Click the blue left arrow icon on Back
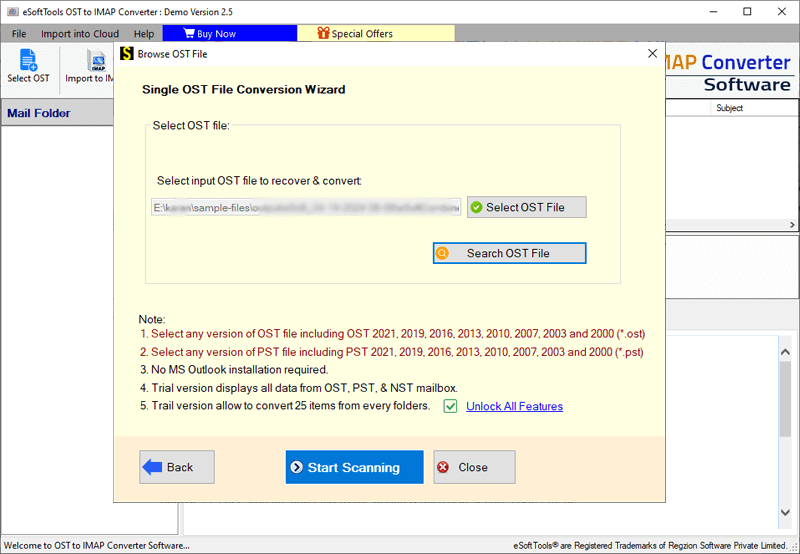 pos(152,467)
